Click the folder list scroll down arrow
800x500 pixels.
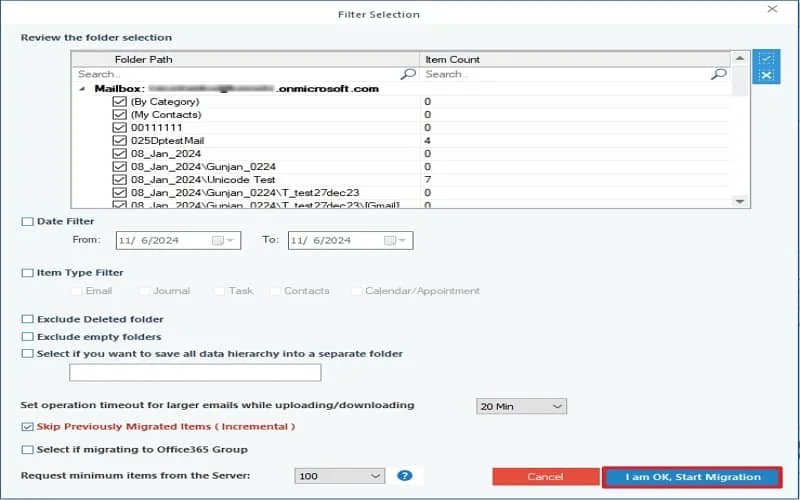(x=740, y=202)
